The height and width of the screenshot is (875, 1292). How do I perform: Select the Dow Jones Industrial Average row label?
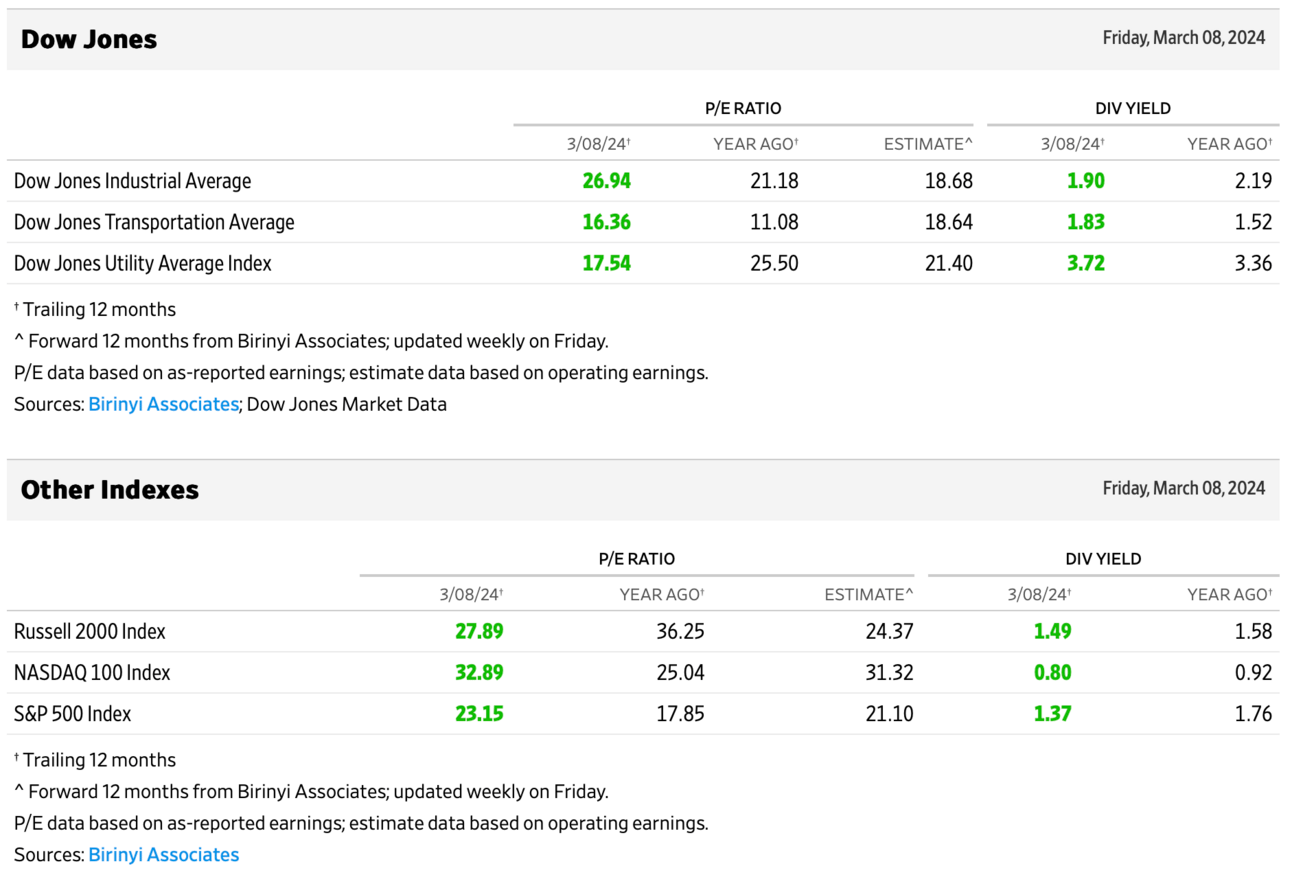point(132,181)
